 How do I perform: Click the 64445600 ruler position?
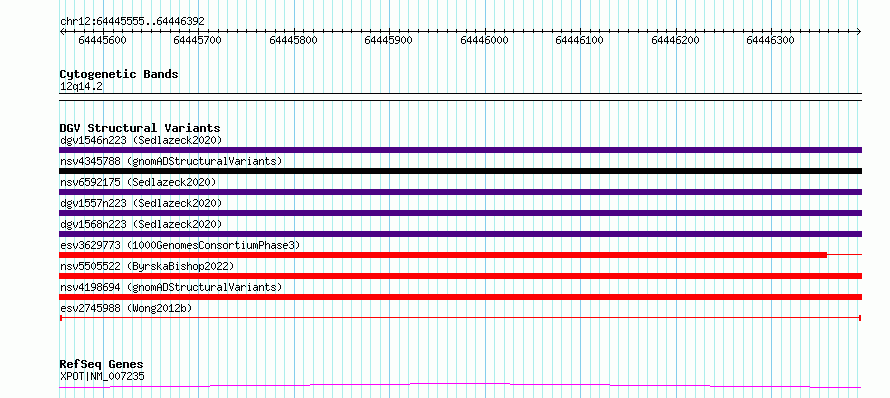click(x=103, y=40)
